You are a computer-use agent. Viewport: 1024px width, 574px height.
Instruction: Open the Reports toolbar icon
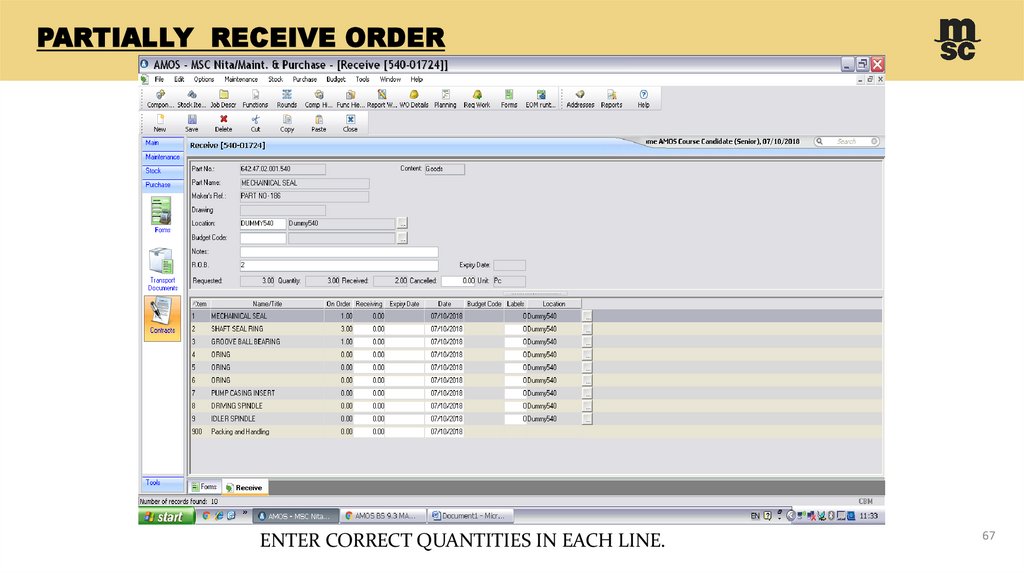point(611,99)
